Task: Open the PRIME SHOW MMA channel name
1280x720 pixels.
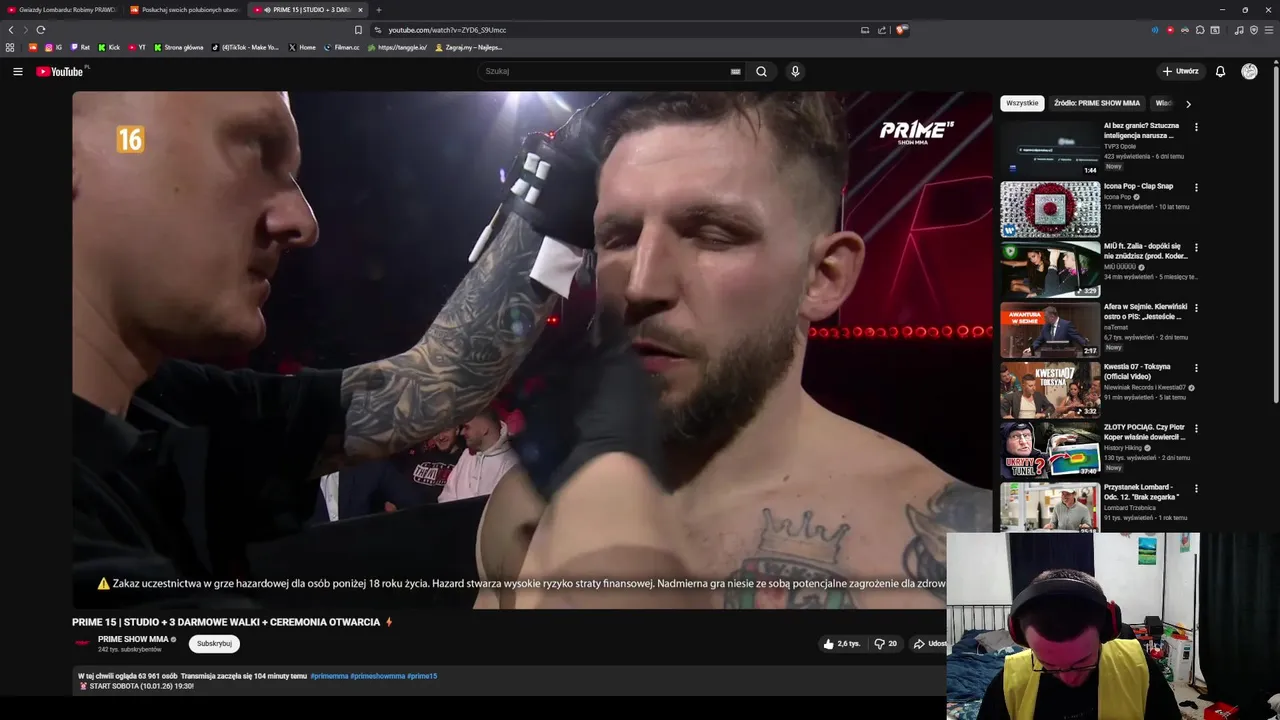Action: (x=133, y=639)
